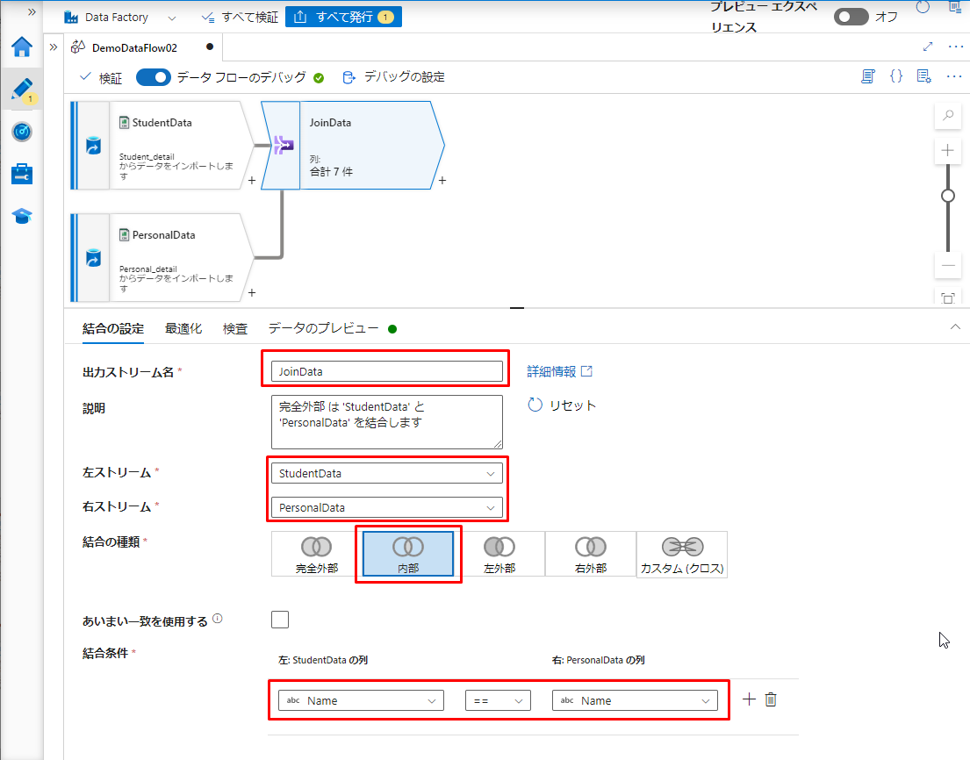This screenshot has width=970, height=760.
Task: Click the canvas zoom slider handle
Action: click(x=948, y=196)
